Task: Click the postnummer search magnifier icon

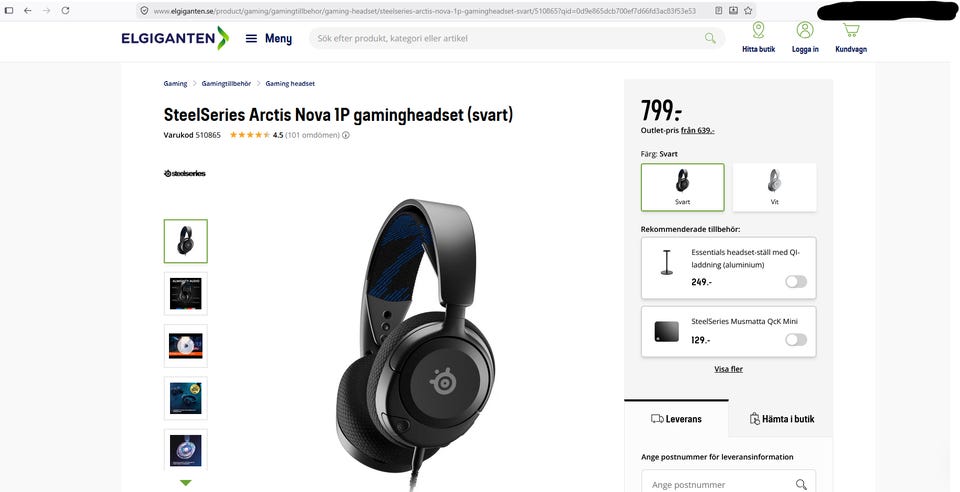Action: (x=801, y=484)
